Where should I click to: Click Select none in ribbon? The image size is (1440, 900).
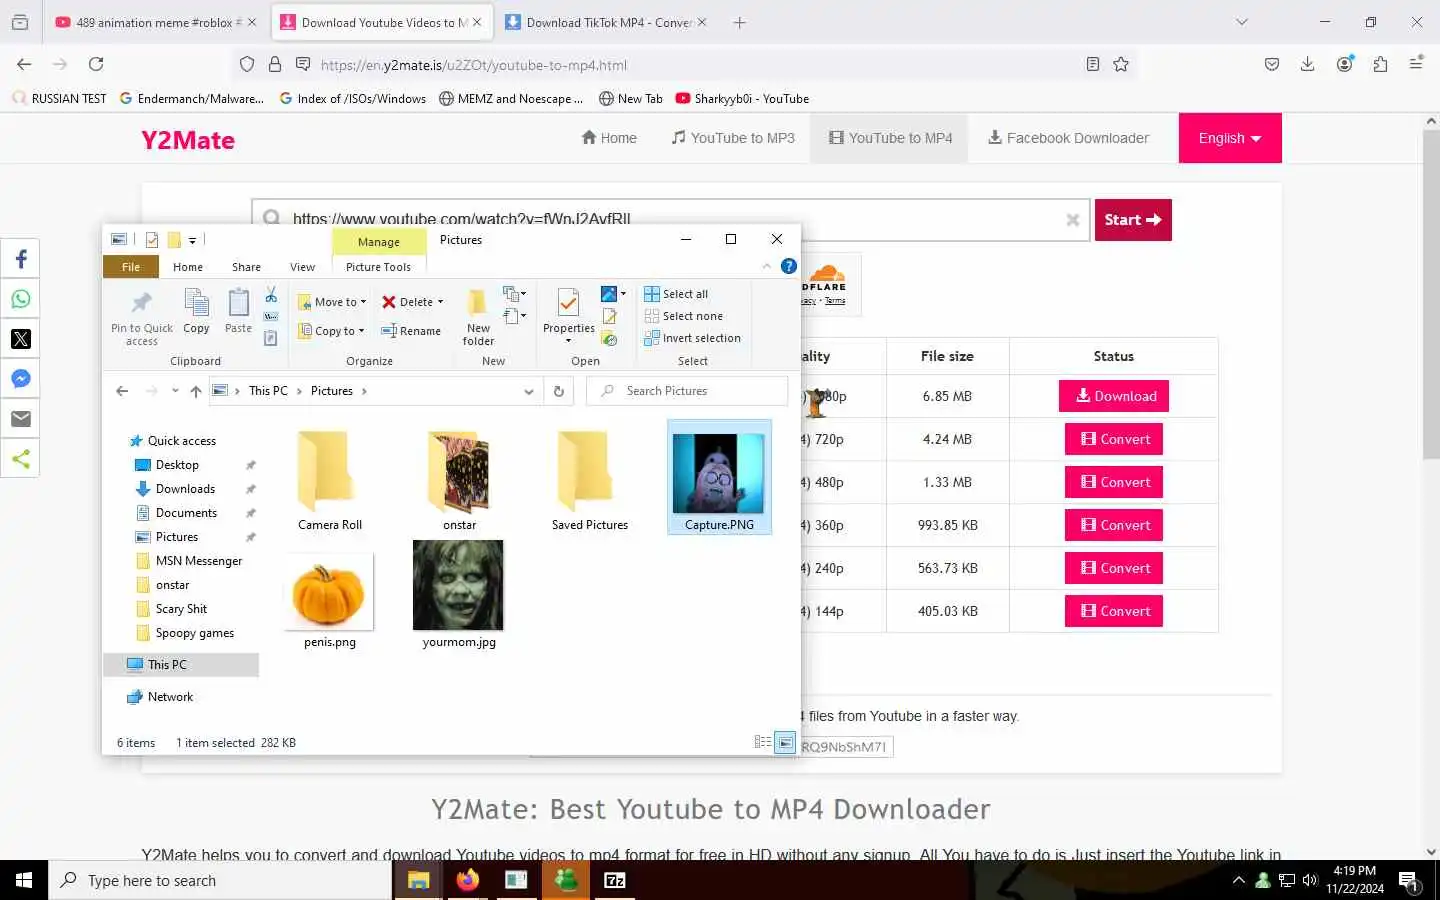[x=683, y=316]
